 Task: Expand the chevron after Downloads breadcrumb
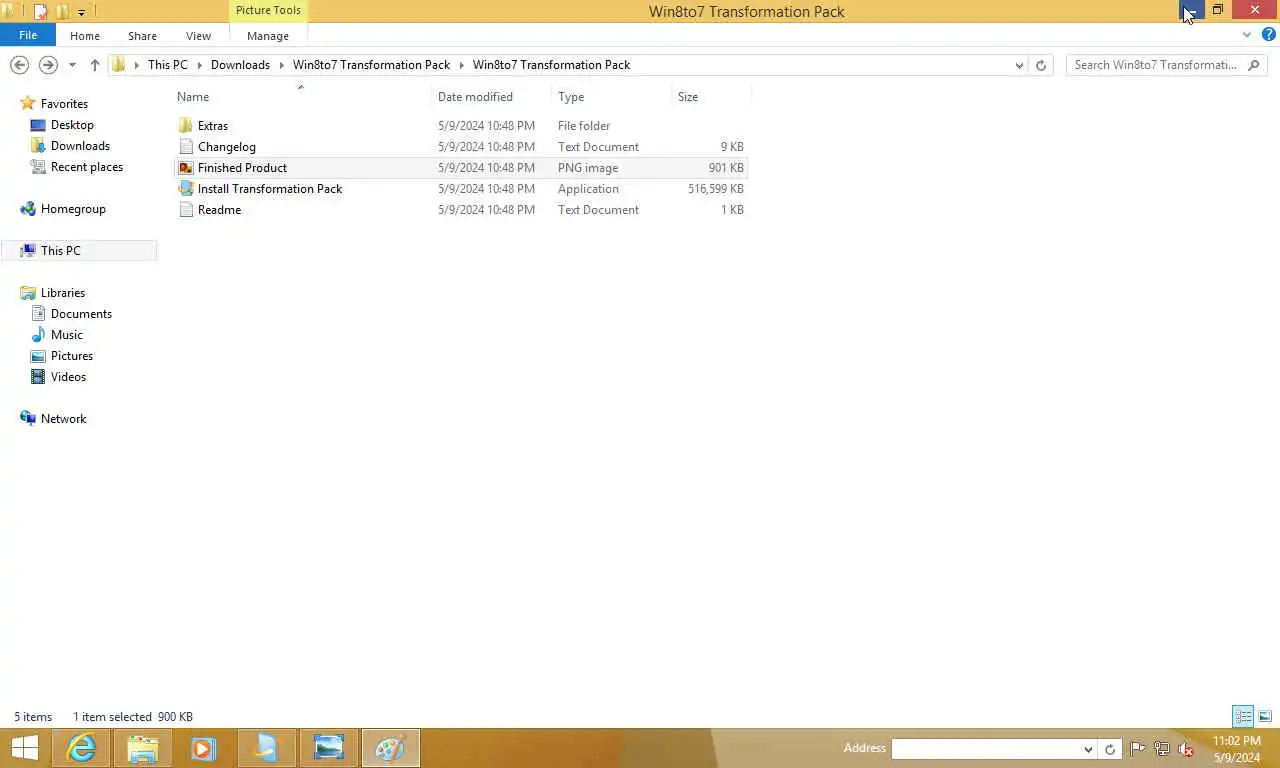click(x=281, y=65)
